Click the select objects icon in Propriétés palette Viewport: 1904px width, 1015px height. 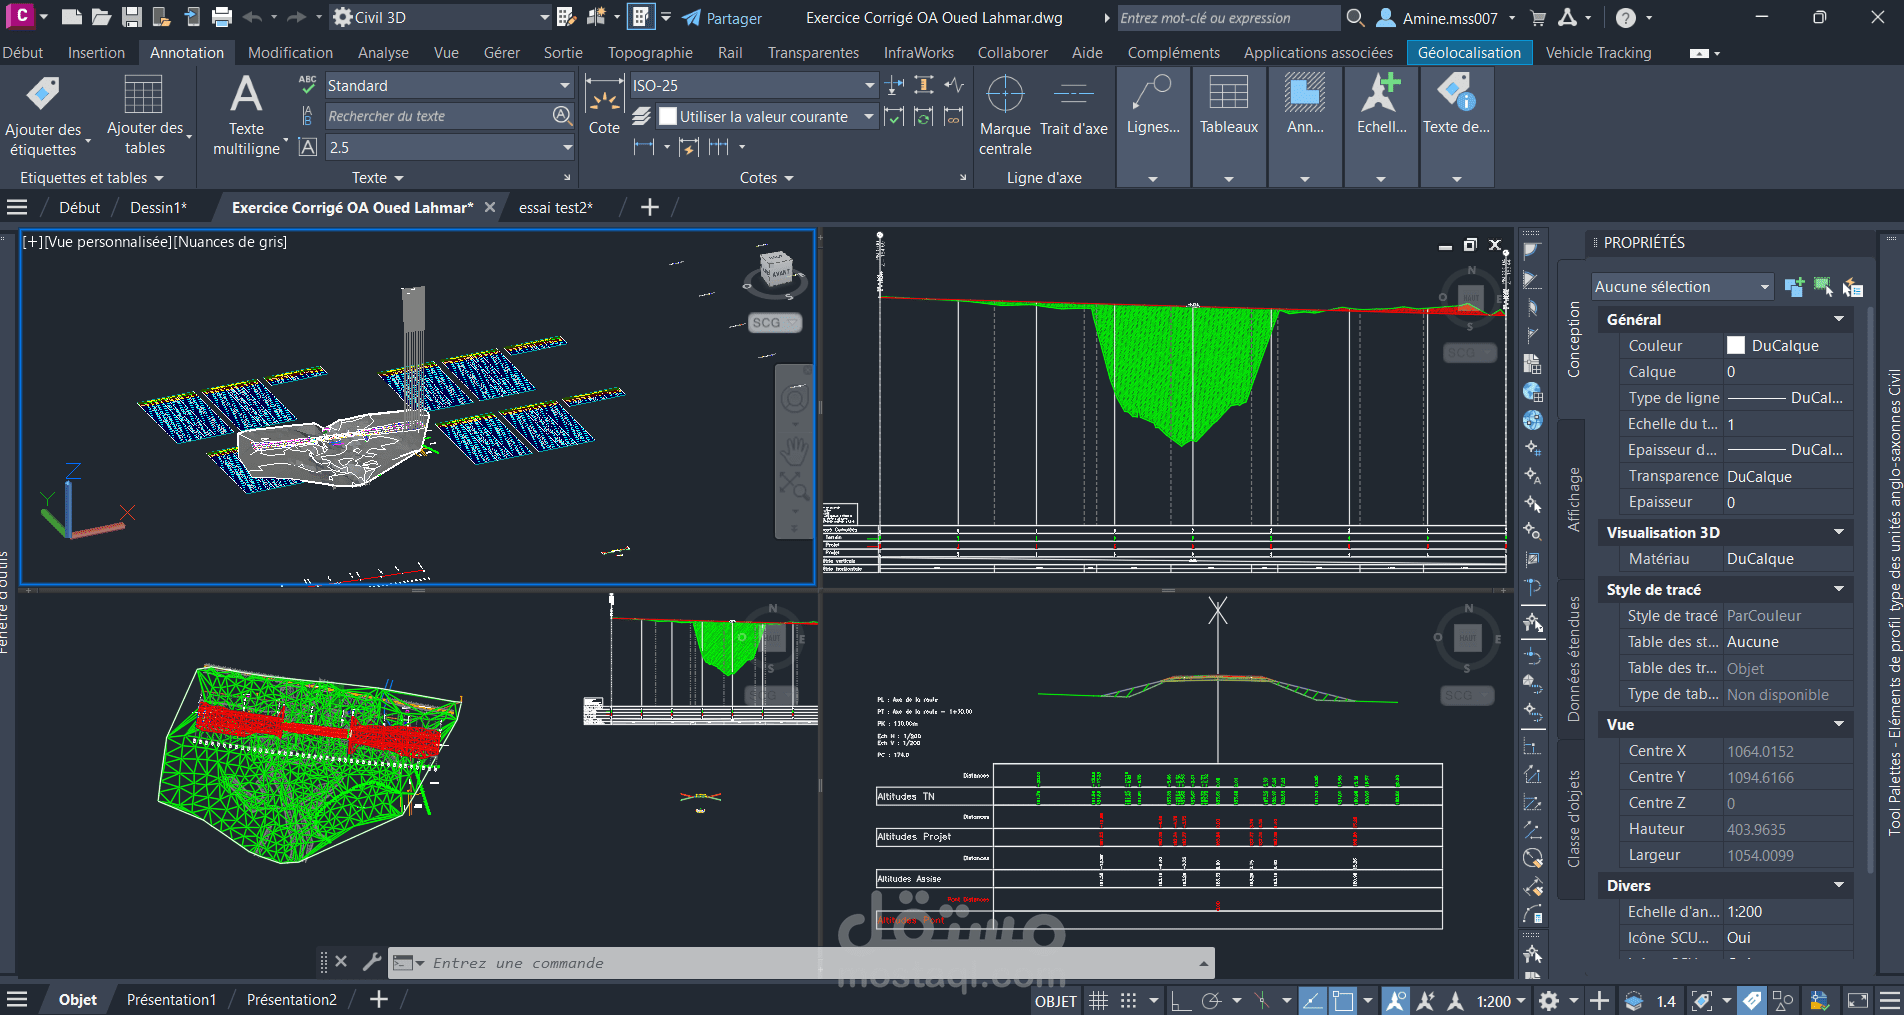1823,288
